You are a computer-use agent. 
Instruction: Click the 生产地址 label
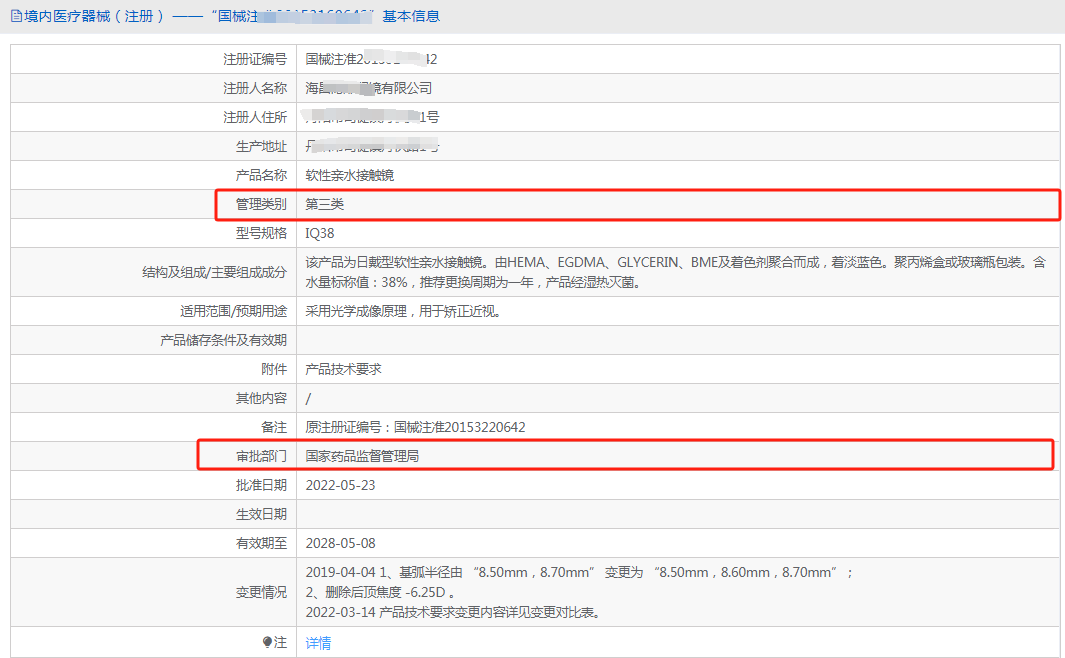click(261, 147)
